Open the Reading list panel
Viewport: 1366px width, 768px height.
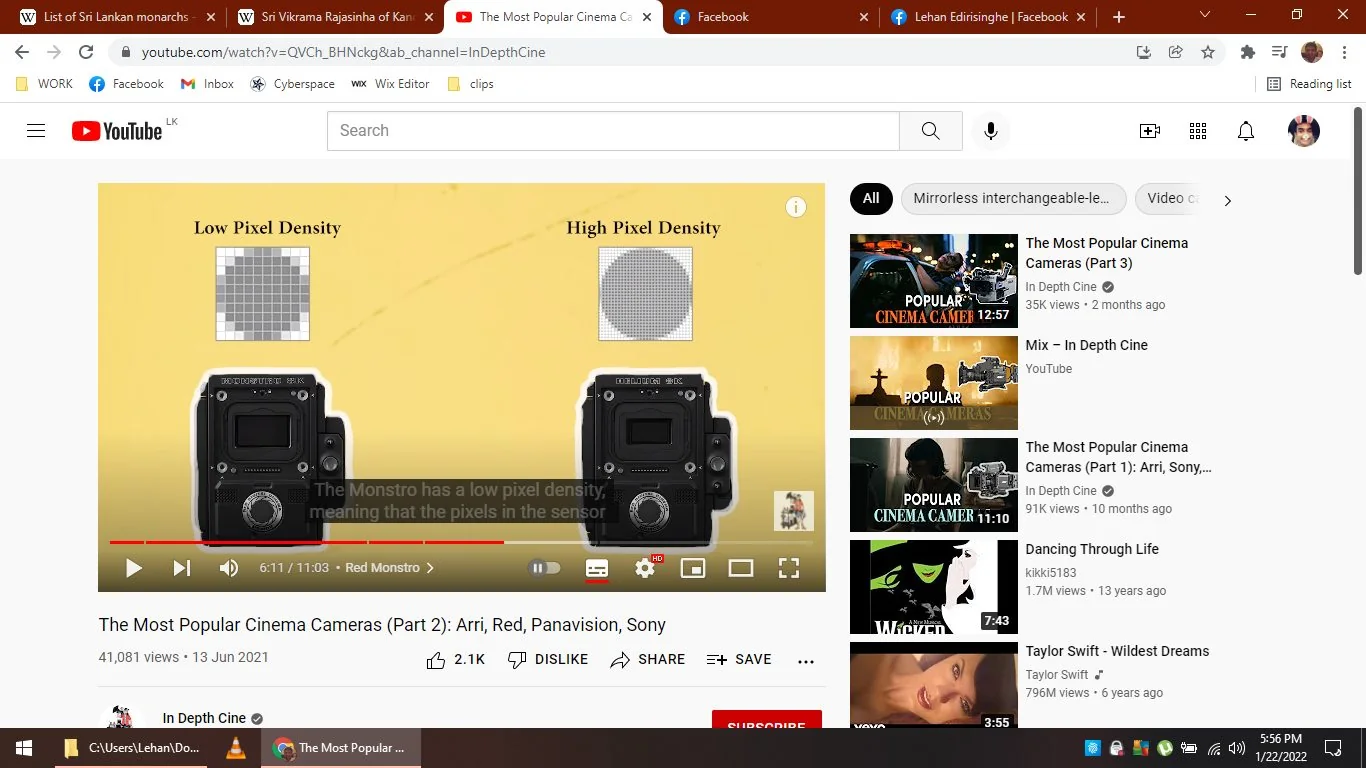pos(1309,84)
